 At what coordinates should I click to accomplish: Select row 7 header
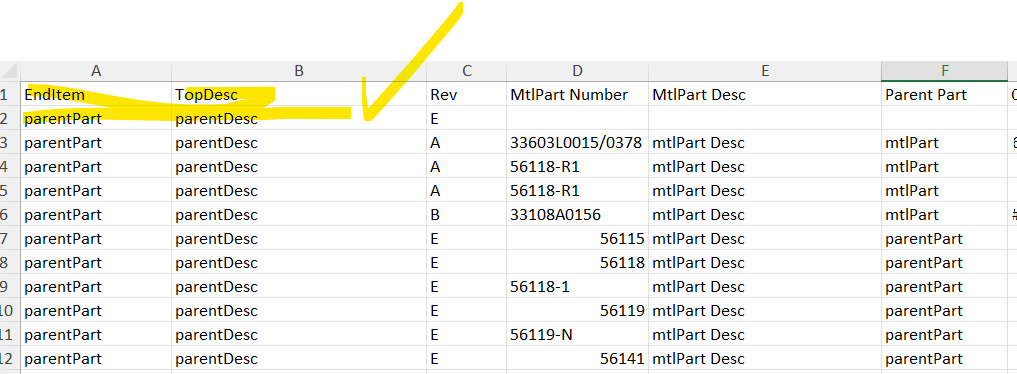[x=10, y=239]
